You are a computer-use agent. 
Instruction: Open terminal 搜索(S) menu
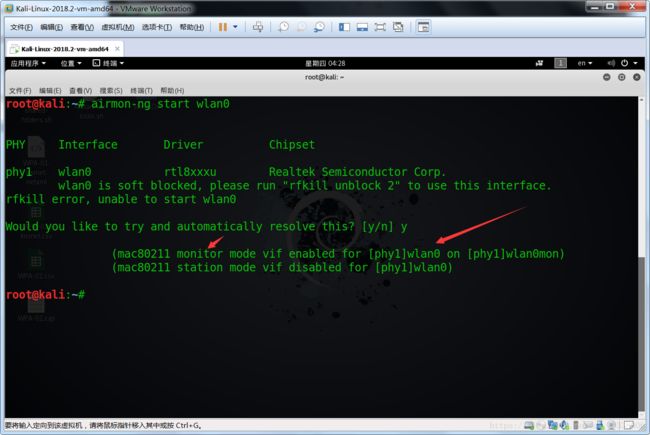[111, 90]
